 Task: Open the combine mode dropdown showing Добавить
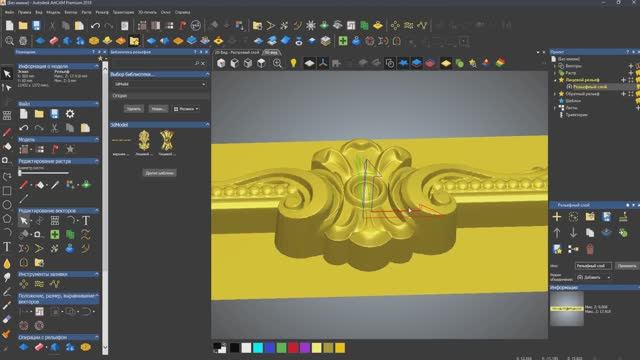594,277
